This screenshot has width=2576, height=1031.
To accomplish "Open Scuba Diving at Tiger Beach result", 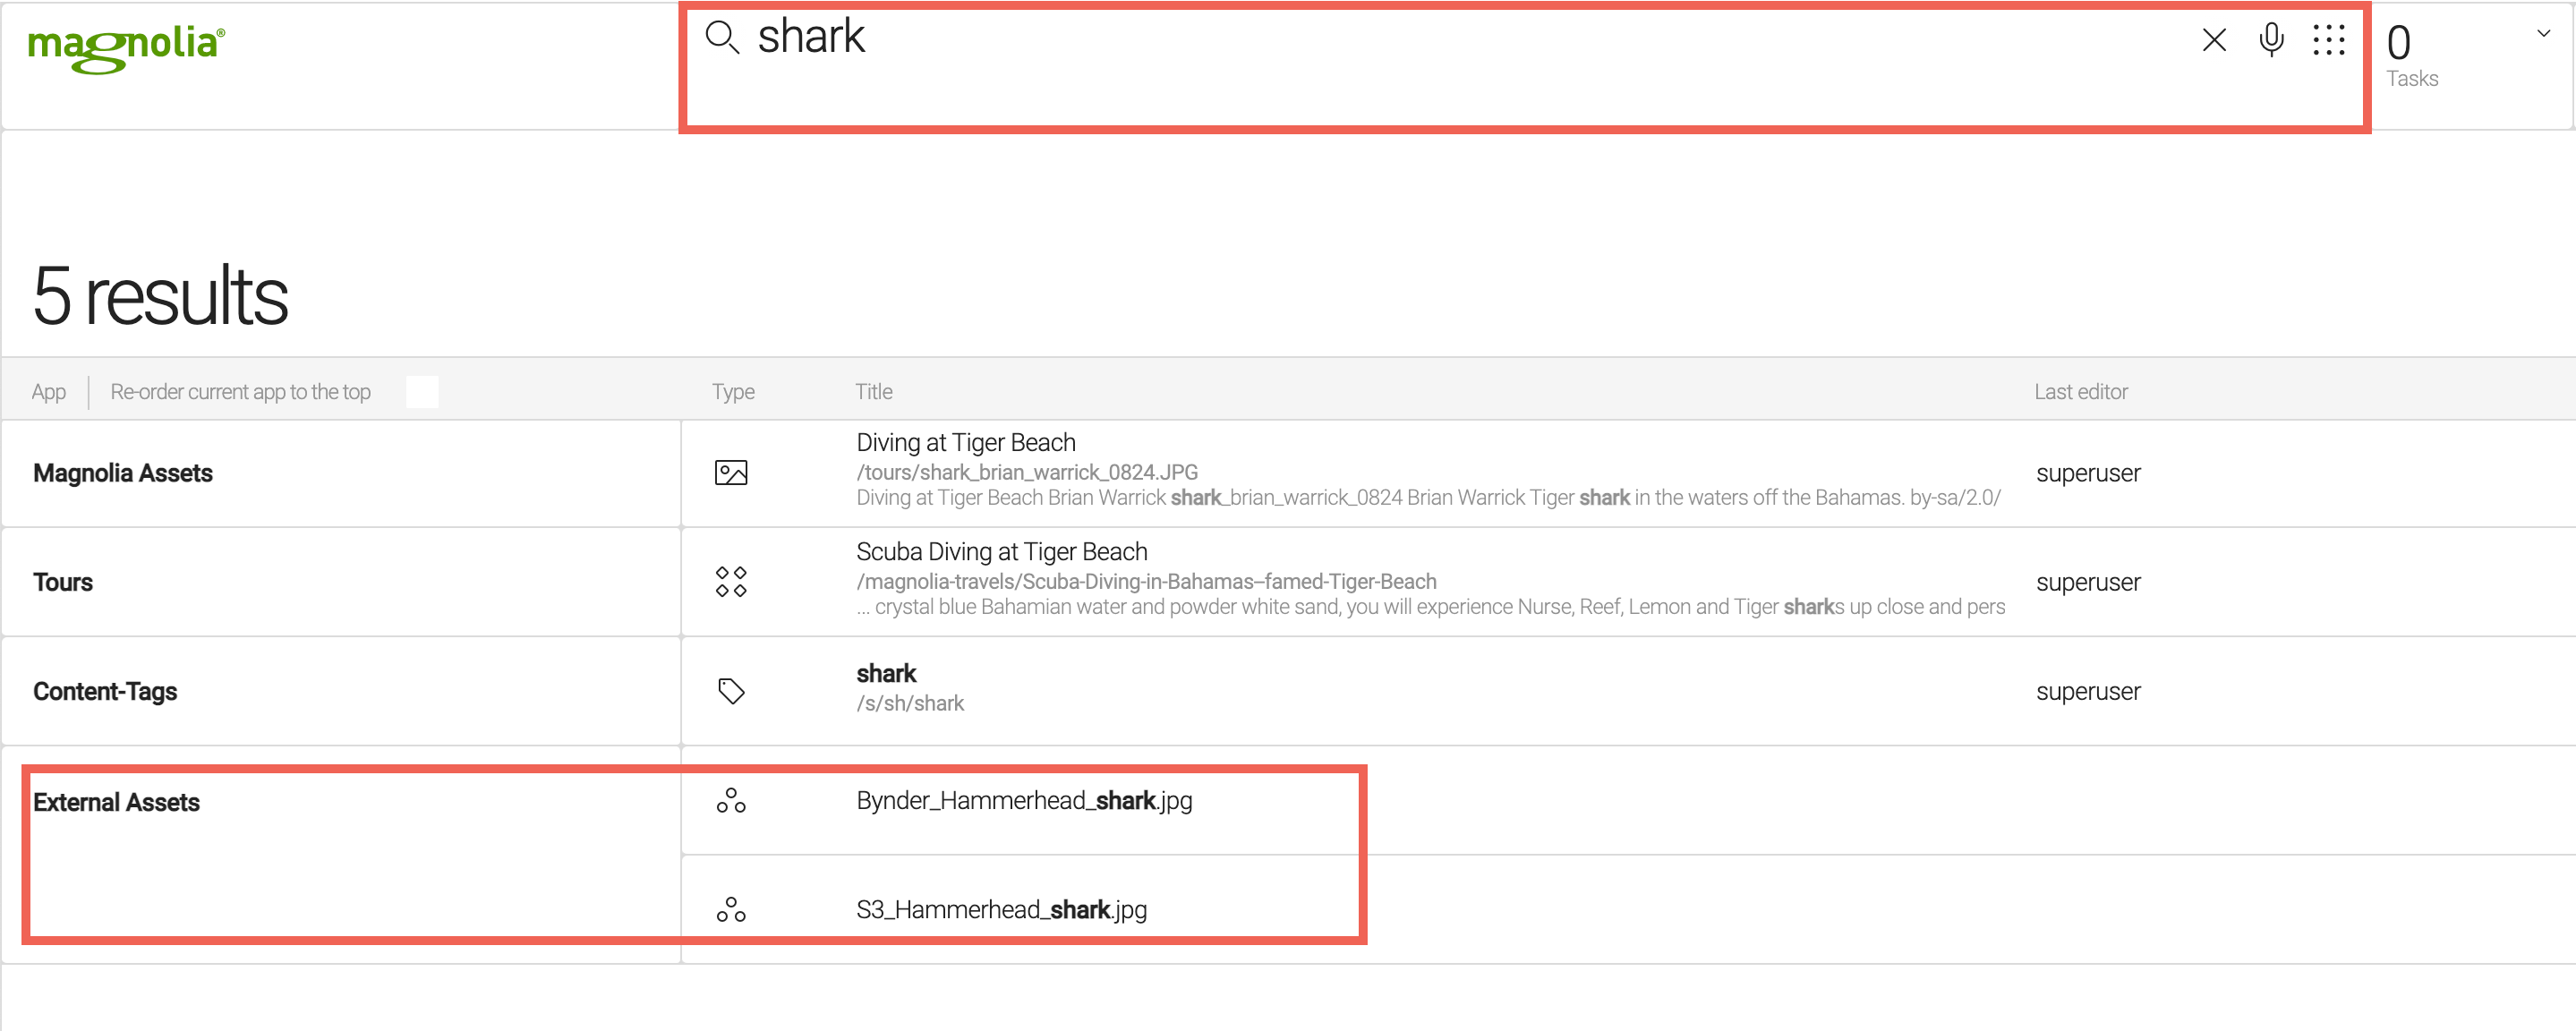I will click(1001, 551).
